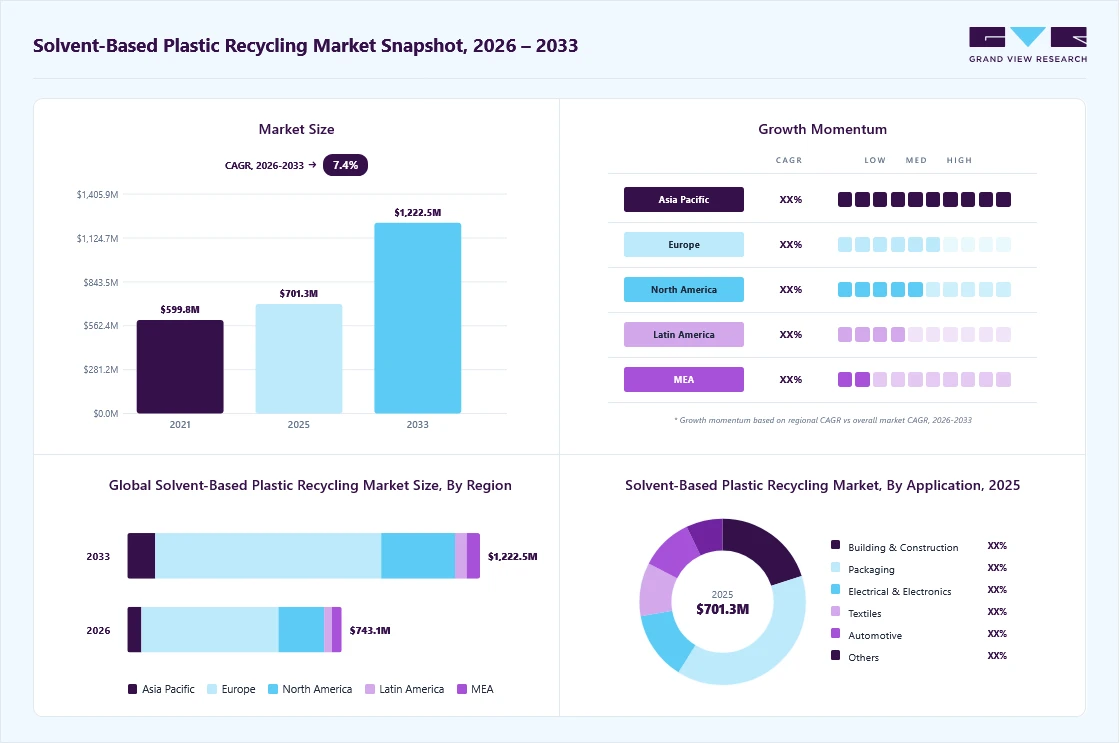Screen dimensions: 1120x743
Task: Click the Europe region button
Action: 684,244
